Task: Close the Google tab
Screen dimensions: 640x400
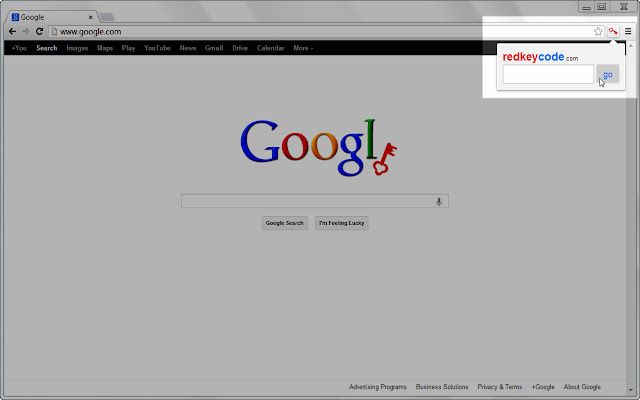Action: (x=91, y=17)
